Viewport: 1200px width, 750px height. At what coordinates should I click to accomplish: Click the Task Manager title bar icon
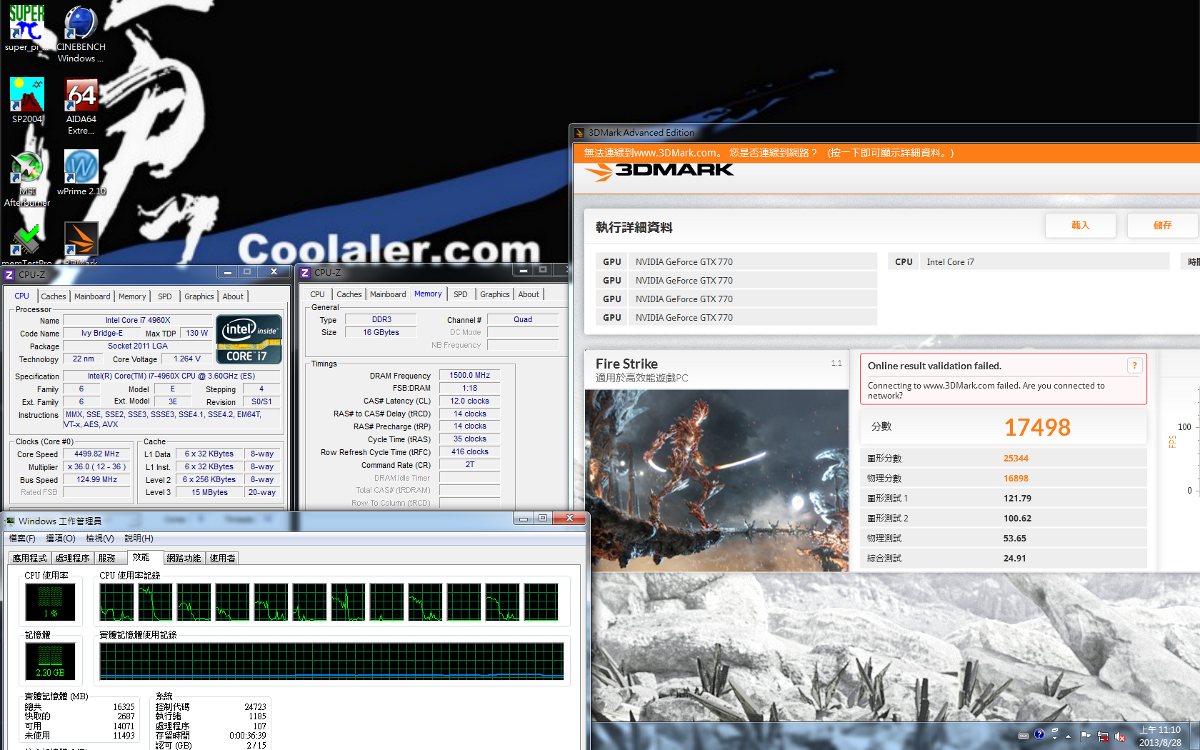click(x=11, y=520)
